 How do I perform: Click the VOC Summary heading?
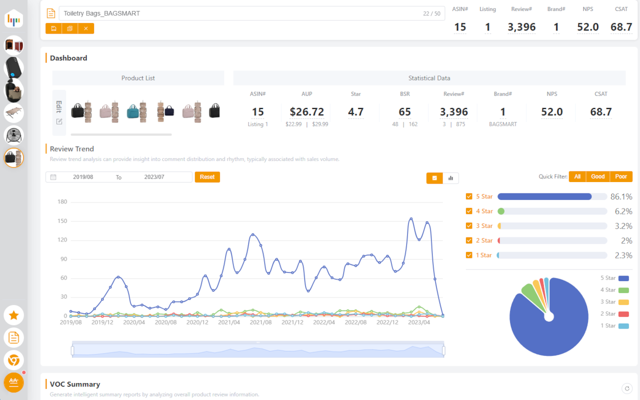click(75, 384)
